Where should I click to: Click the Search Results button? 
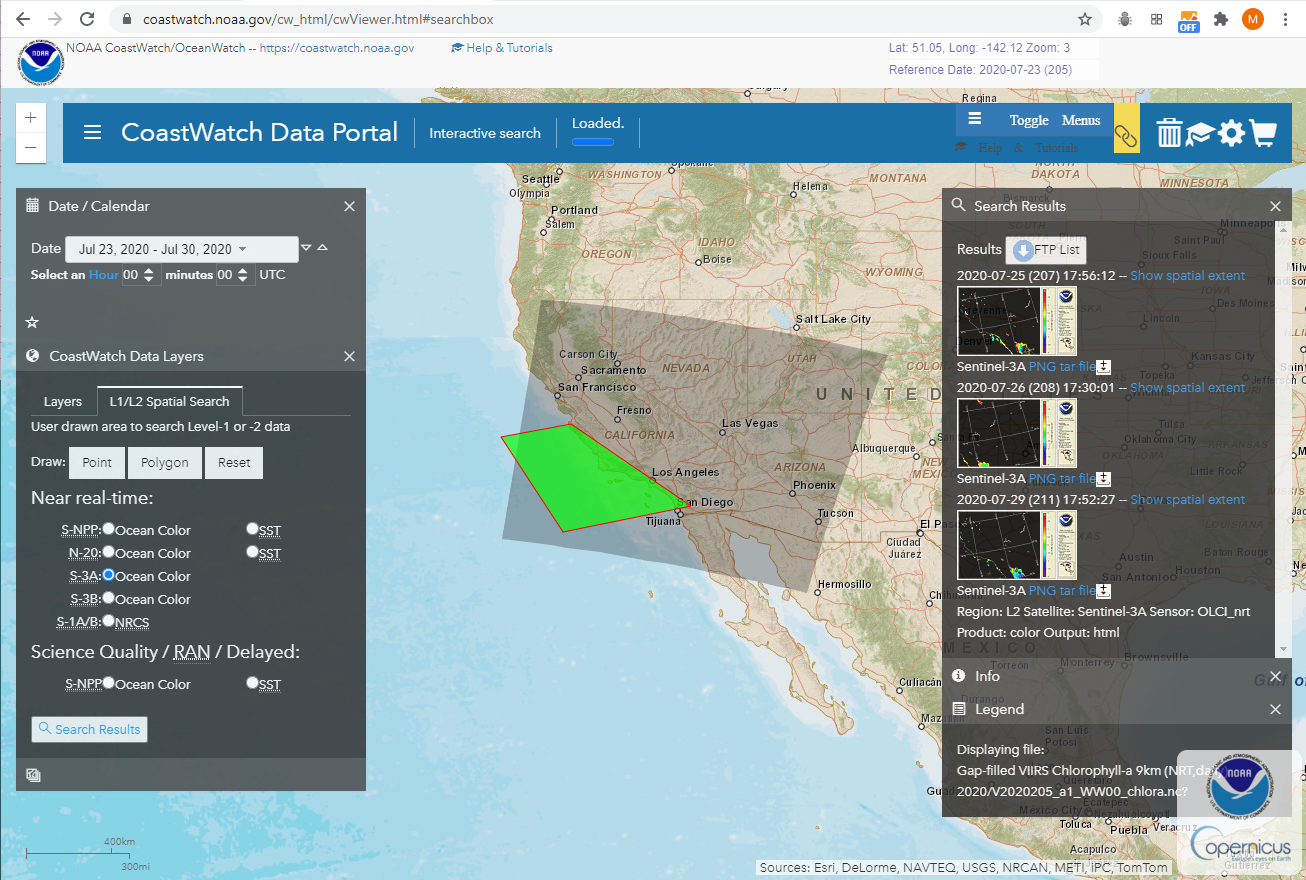89,729
